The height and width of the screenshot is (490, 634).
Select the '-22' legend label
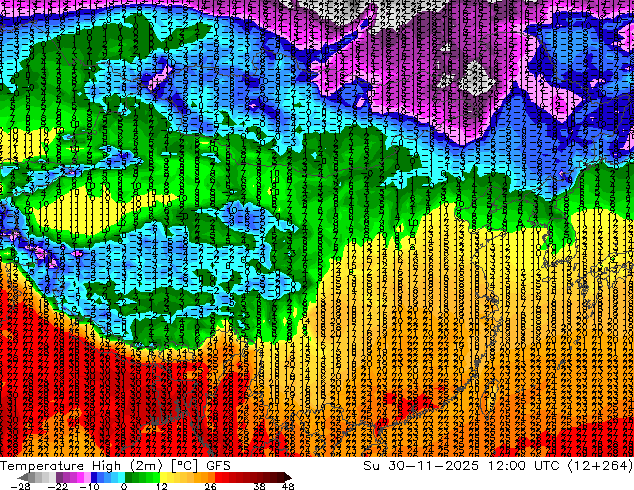coord(58,486)
